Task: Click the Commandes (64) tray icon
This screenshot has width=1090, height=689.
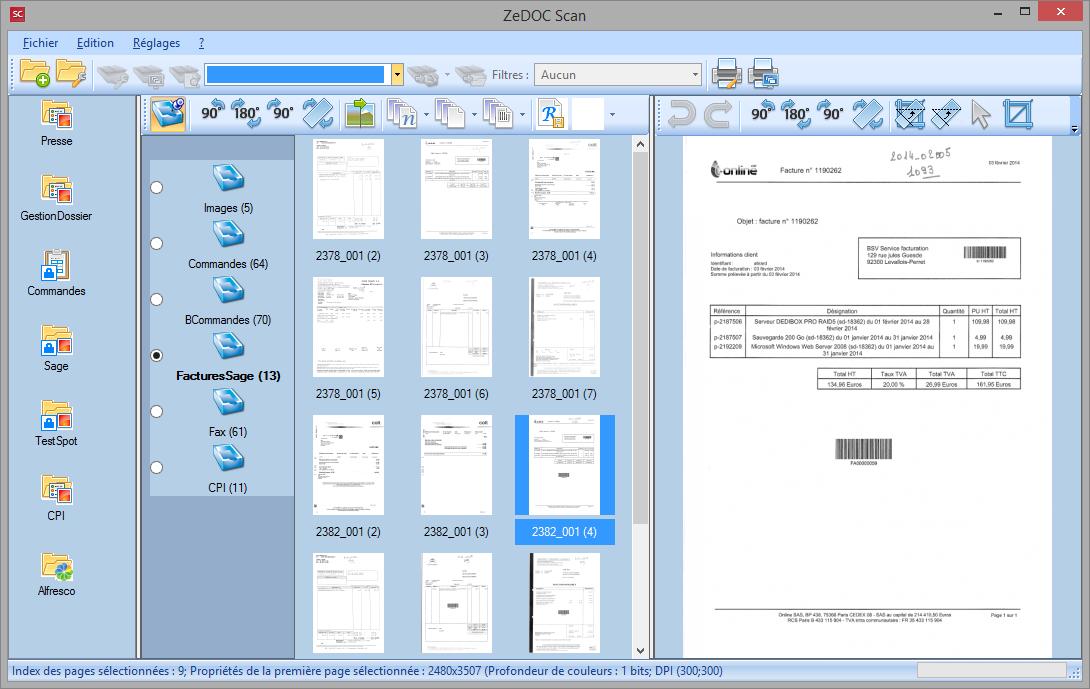Action: (229, 234)
